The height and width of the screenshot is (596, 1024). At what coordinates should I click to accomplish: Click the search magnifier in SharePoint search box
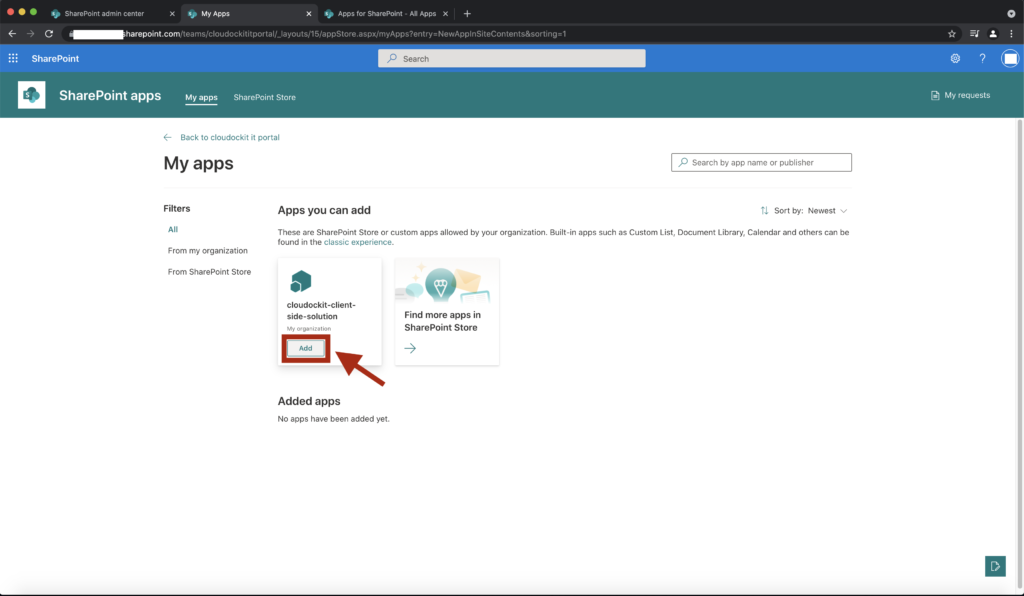click(x=392, y=58)
